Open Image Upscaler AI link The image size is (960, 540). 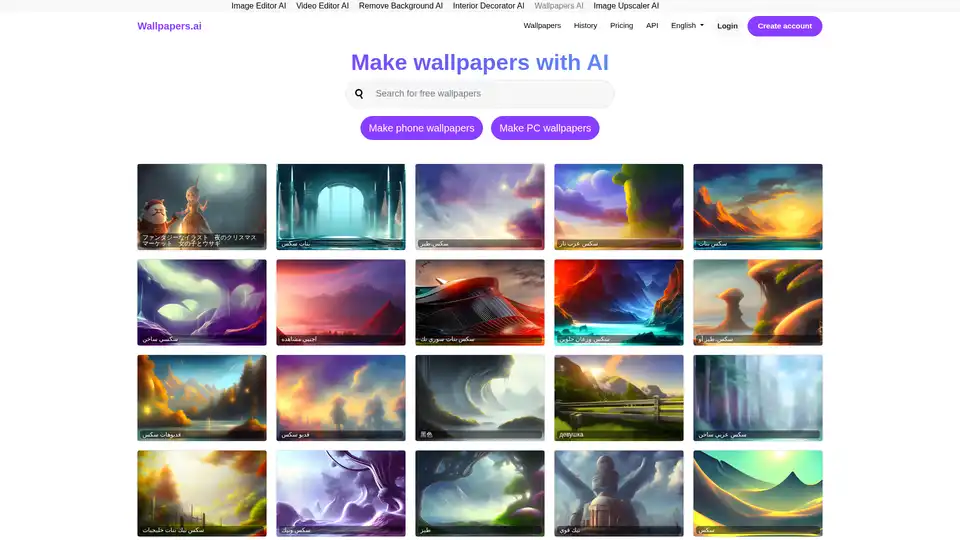[x=626, y=6]
